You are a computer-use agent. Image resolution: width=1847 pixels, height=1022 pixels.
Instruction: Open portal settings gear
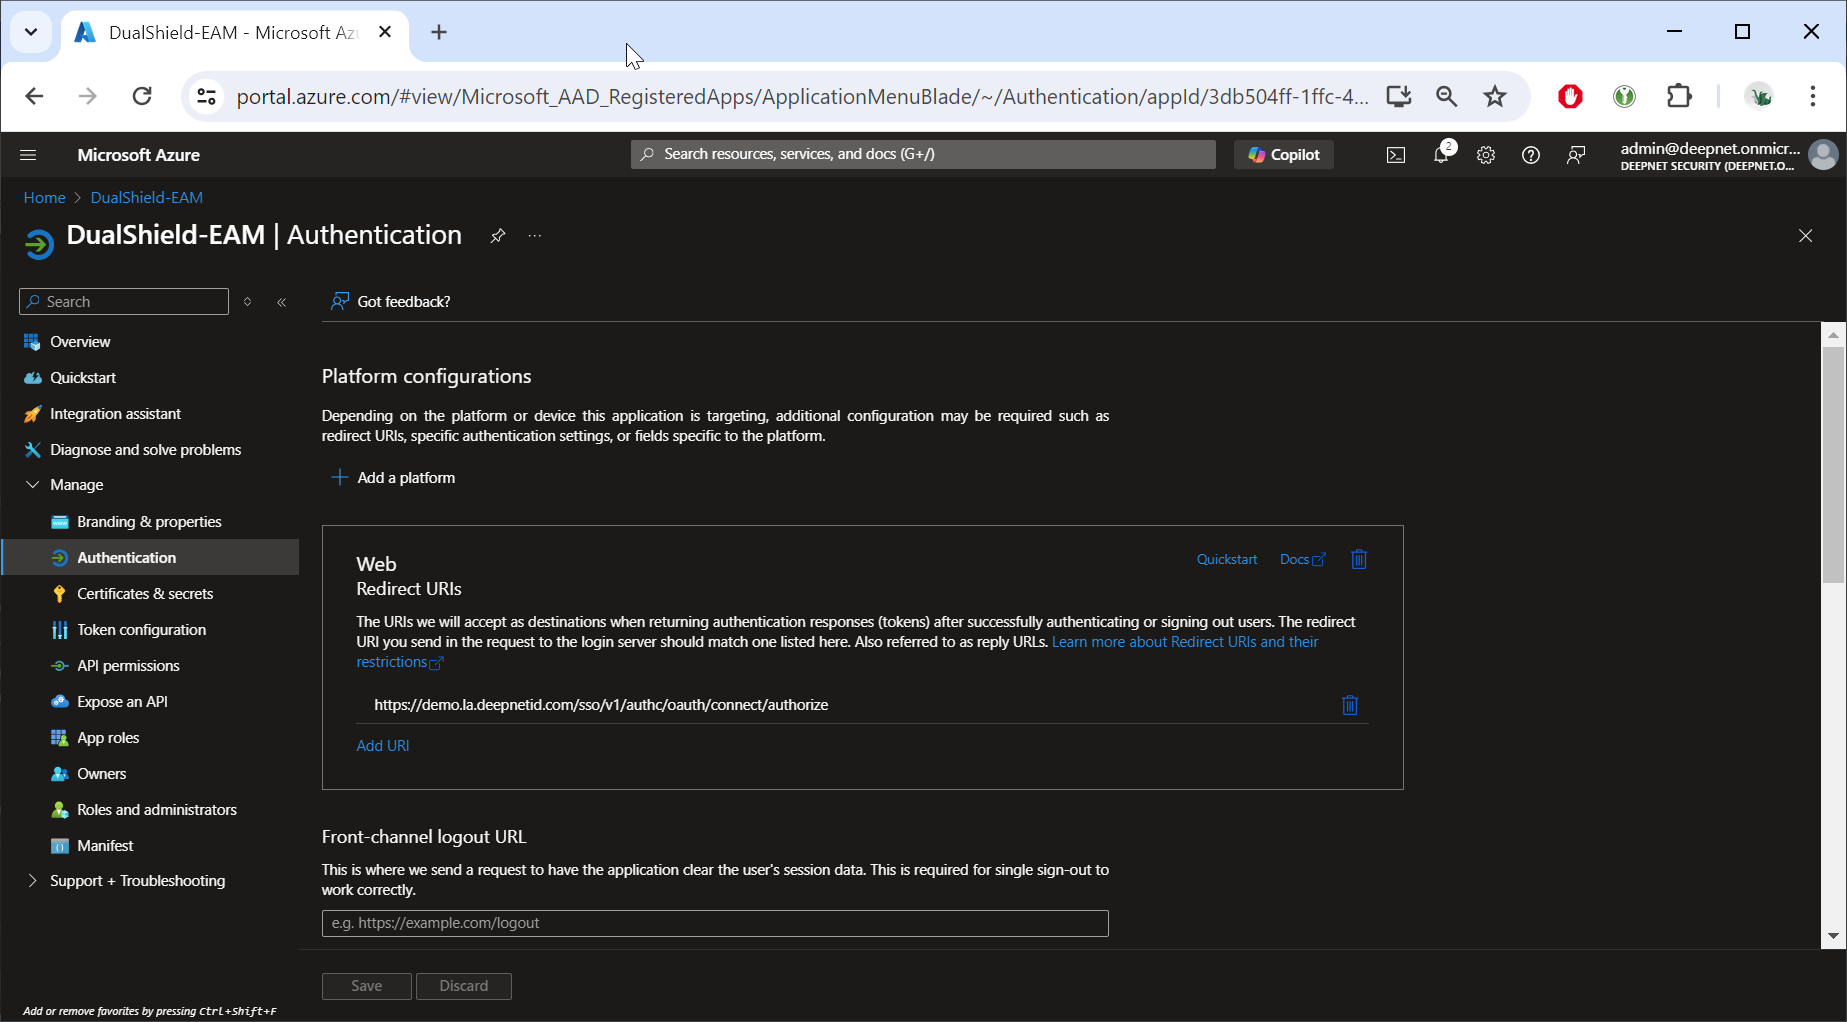[1485, 155]
